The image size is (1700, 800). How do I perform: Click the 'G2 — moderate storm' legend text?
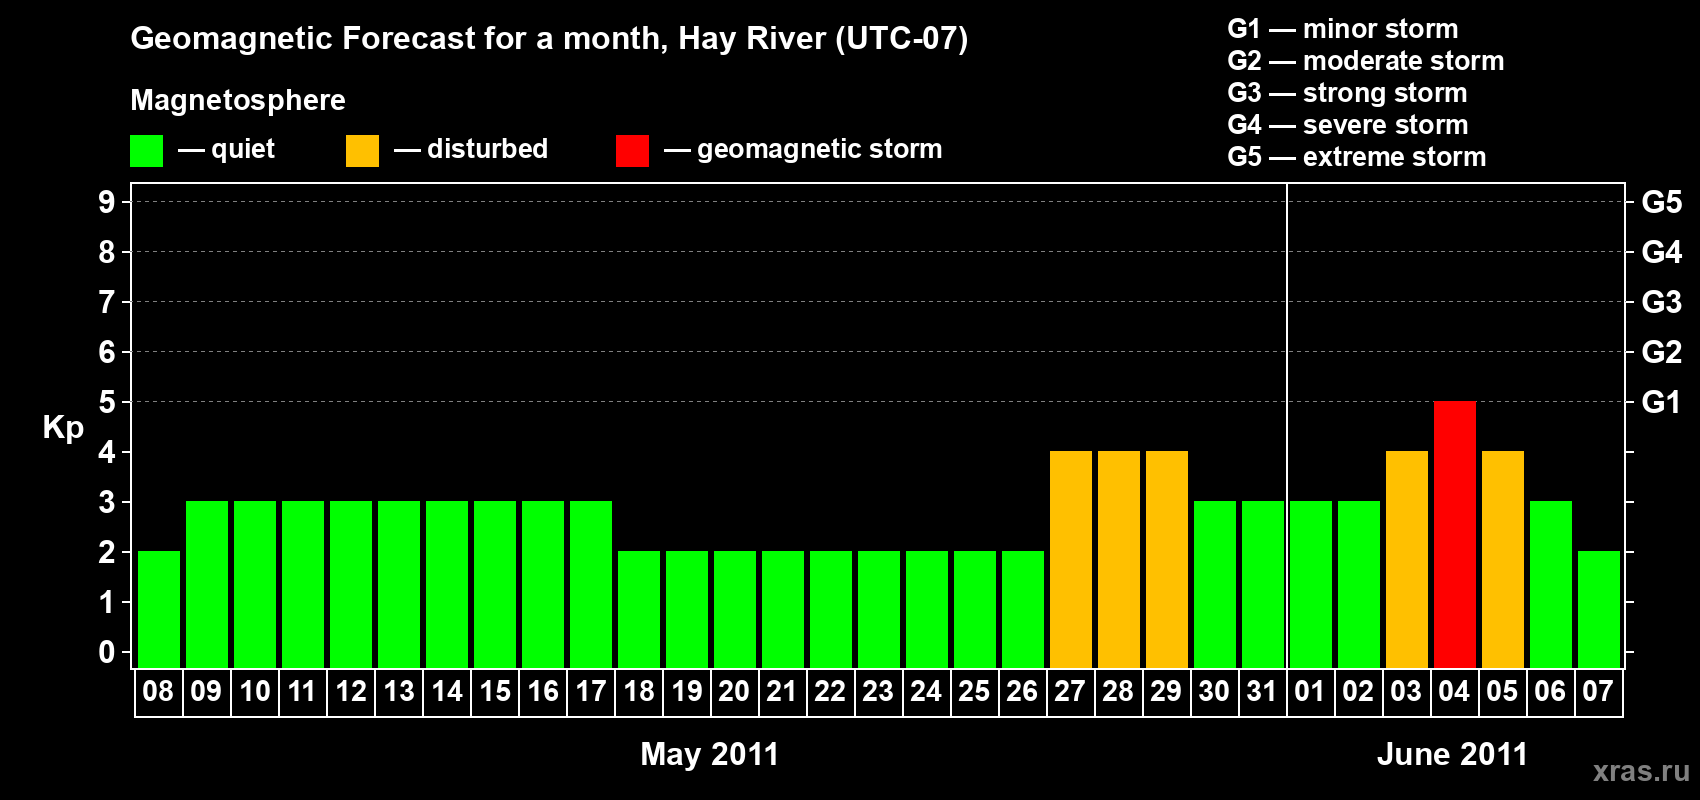tap(1366, 61)
